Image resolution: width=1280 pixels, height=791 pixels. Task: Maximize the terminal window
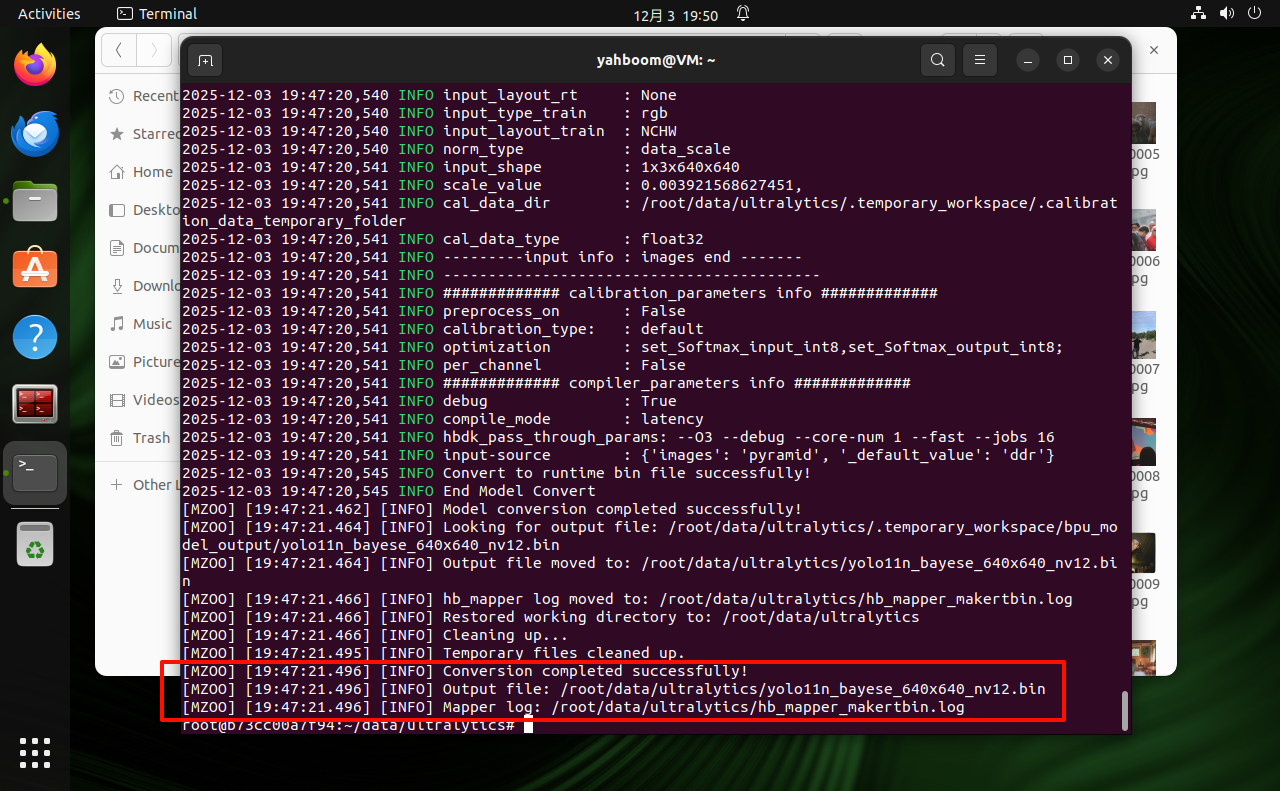(1067, 60)
